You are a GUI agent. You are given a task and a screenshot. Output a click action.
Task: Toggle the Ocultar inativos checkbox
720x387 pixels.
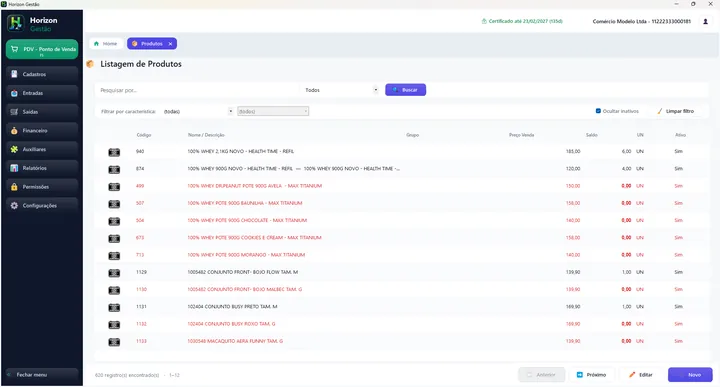(598, 111)
